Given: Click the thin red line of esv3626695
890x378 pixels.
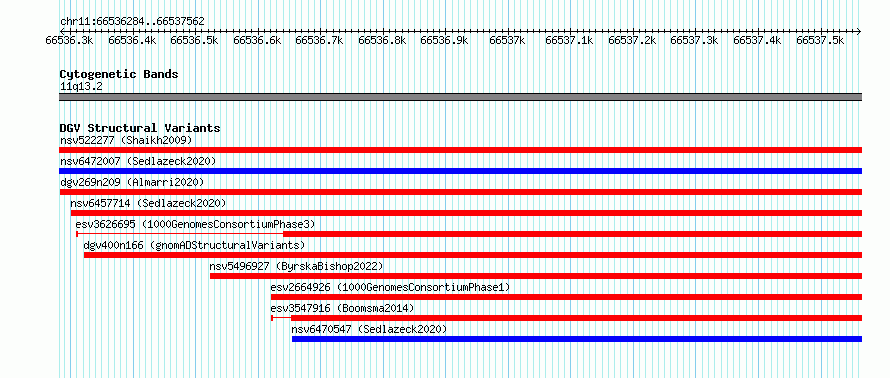Looking at the screenshot, I should pos(180,234).
